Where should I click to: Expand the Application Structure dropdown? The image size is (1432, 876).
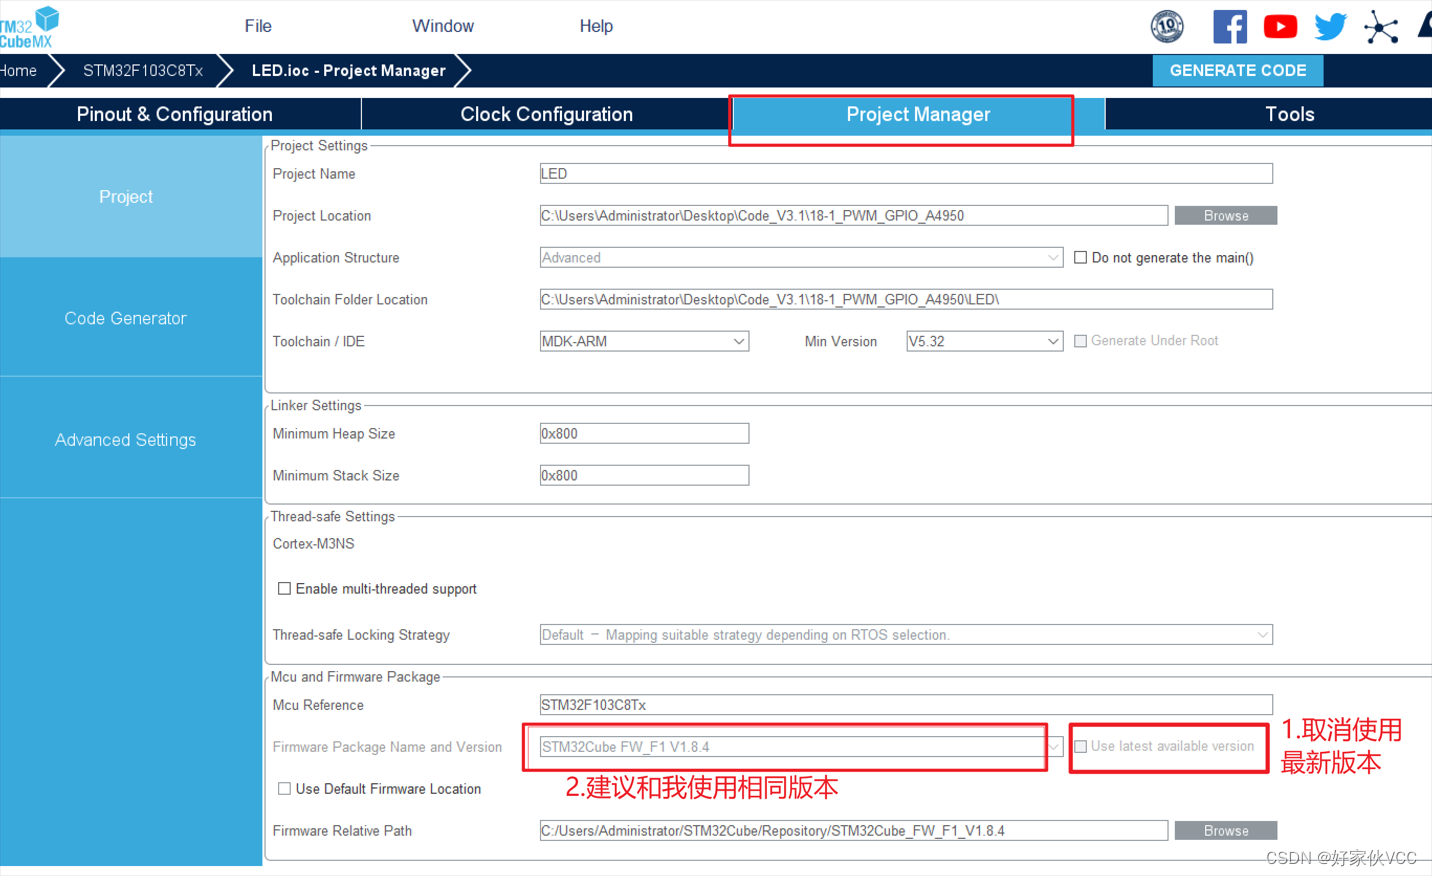click(x=801, y=258)
